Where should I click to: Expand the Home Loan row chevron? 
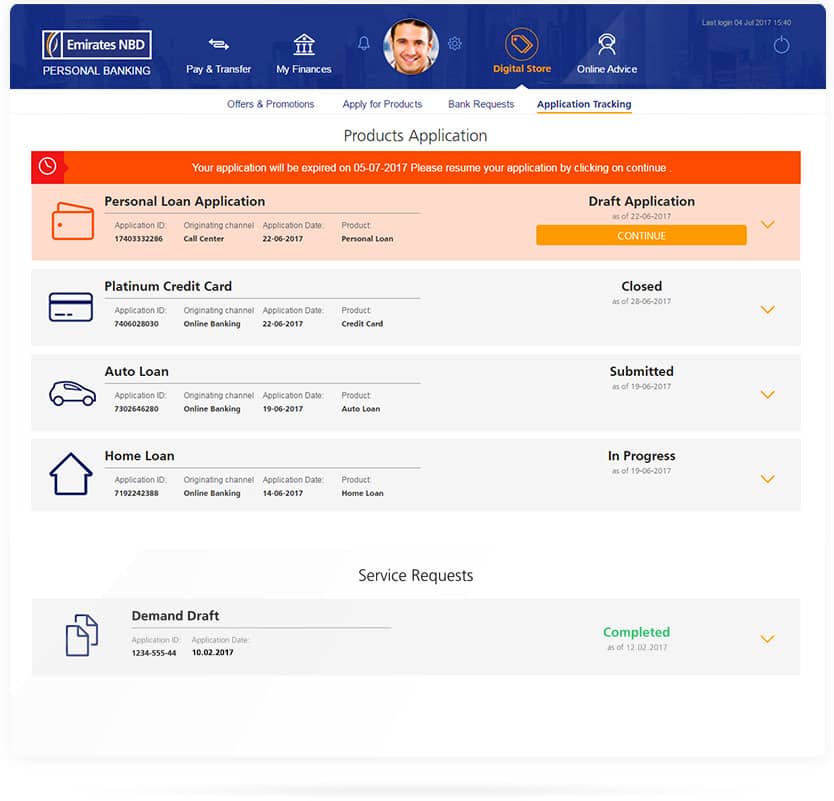767,479
